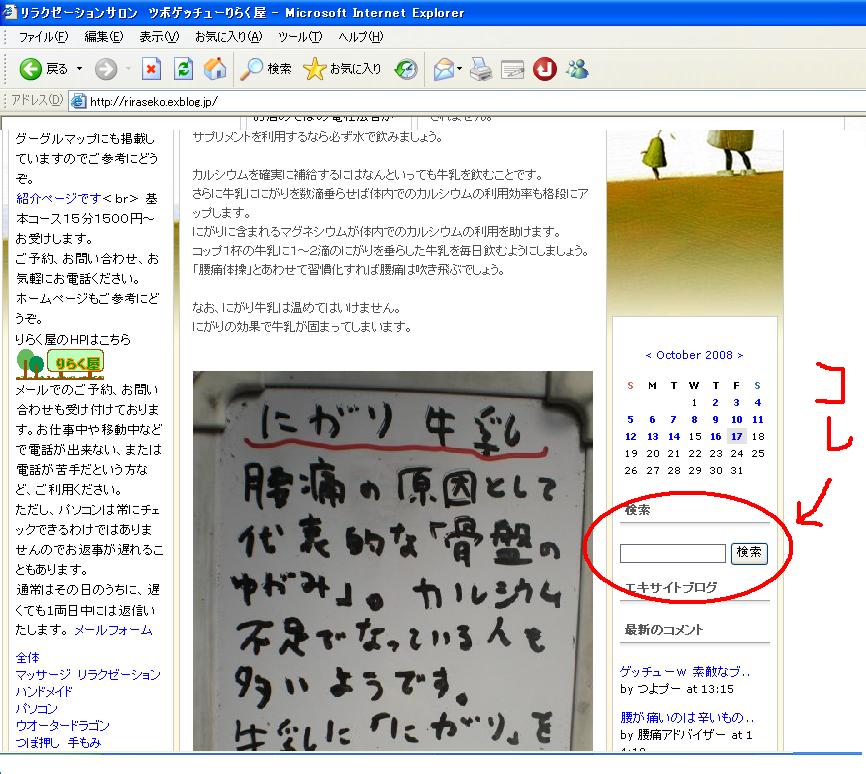Open calendar date 8
This screenshot has height=774, width=866.
(x=694, y=419)
